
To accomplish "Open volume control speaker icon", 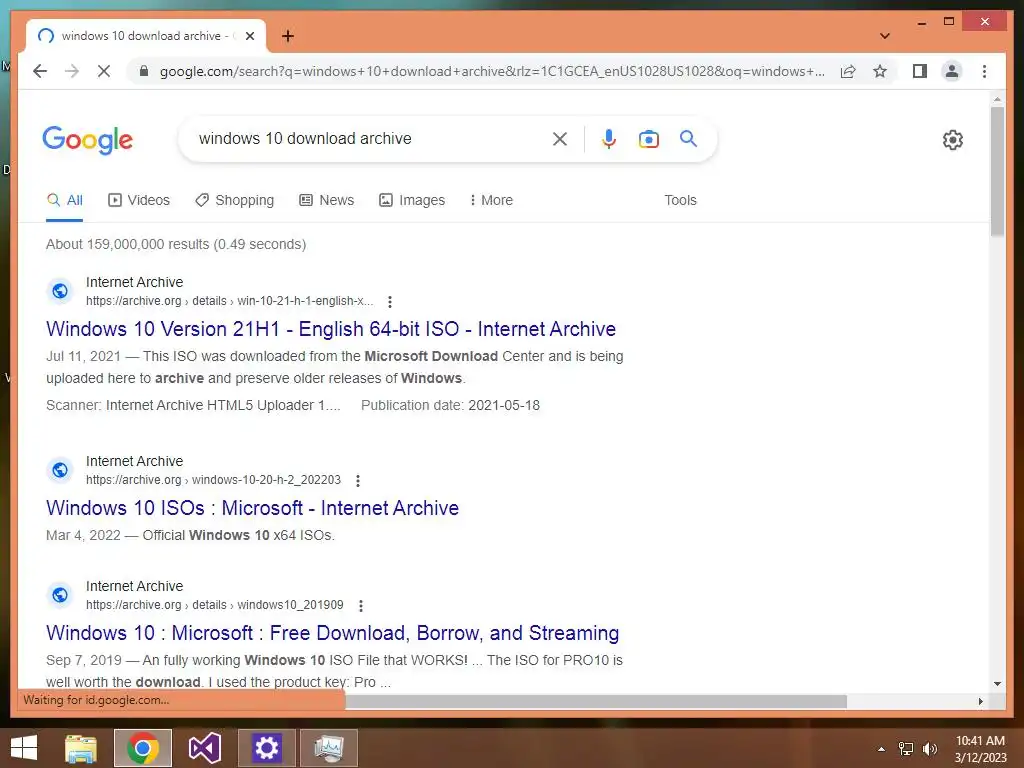I will [x=930, y=749].
